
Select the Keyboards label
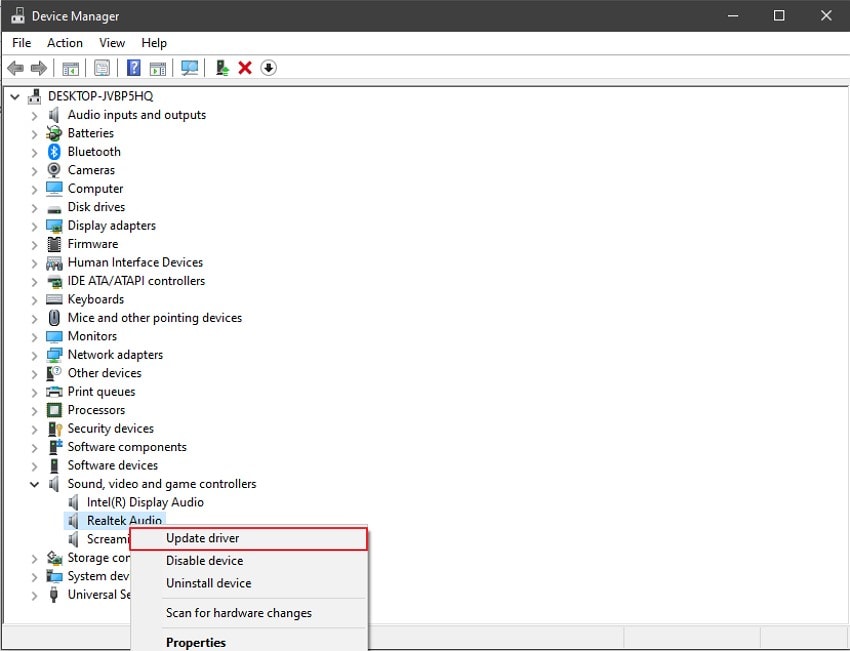click(x=95, y=299)
